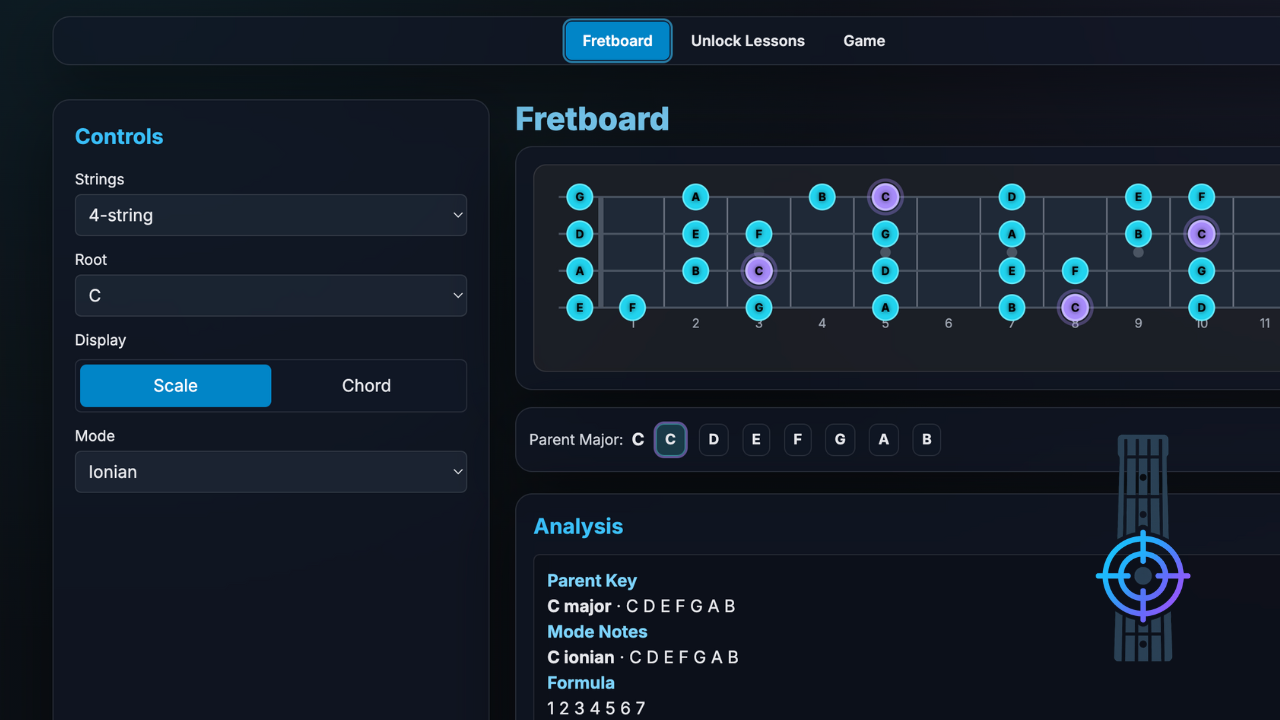This screenshot has width=1280, height=720.
Task: Tap E note at fret 9
Action: tap(1138, 197)
